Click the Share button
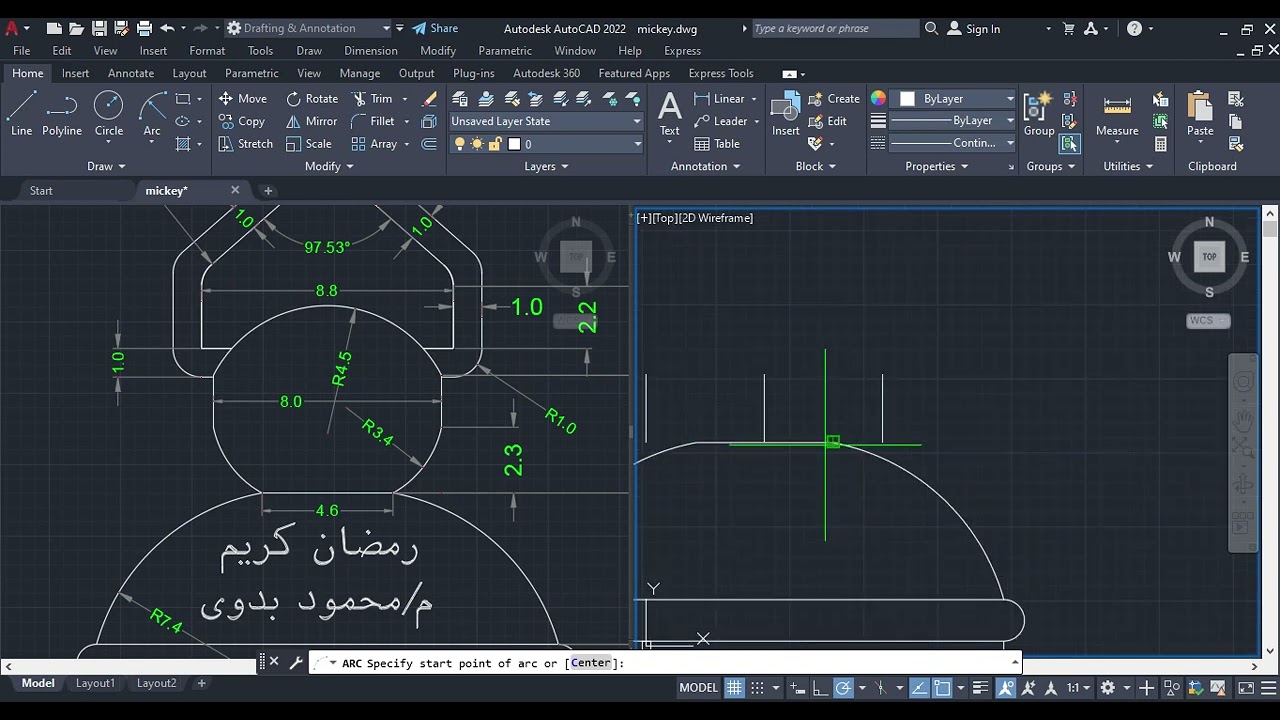 tap(435, 28)
